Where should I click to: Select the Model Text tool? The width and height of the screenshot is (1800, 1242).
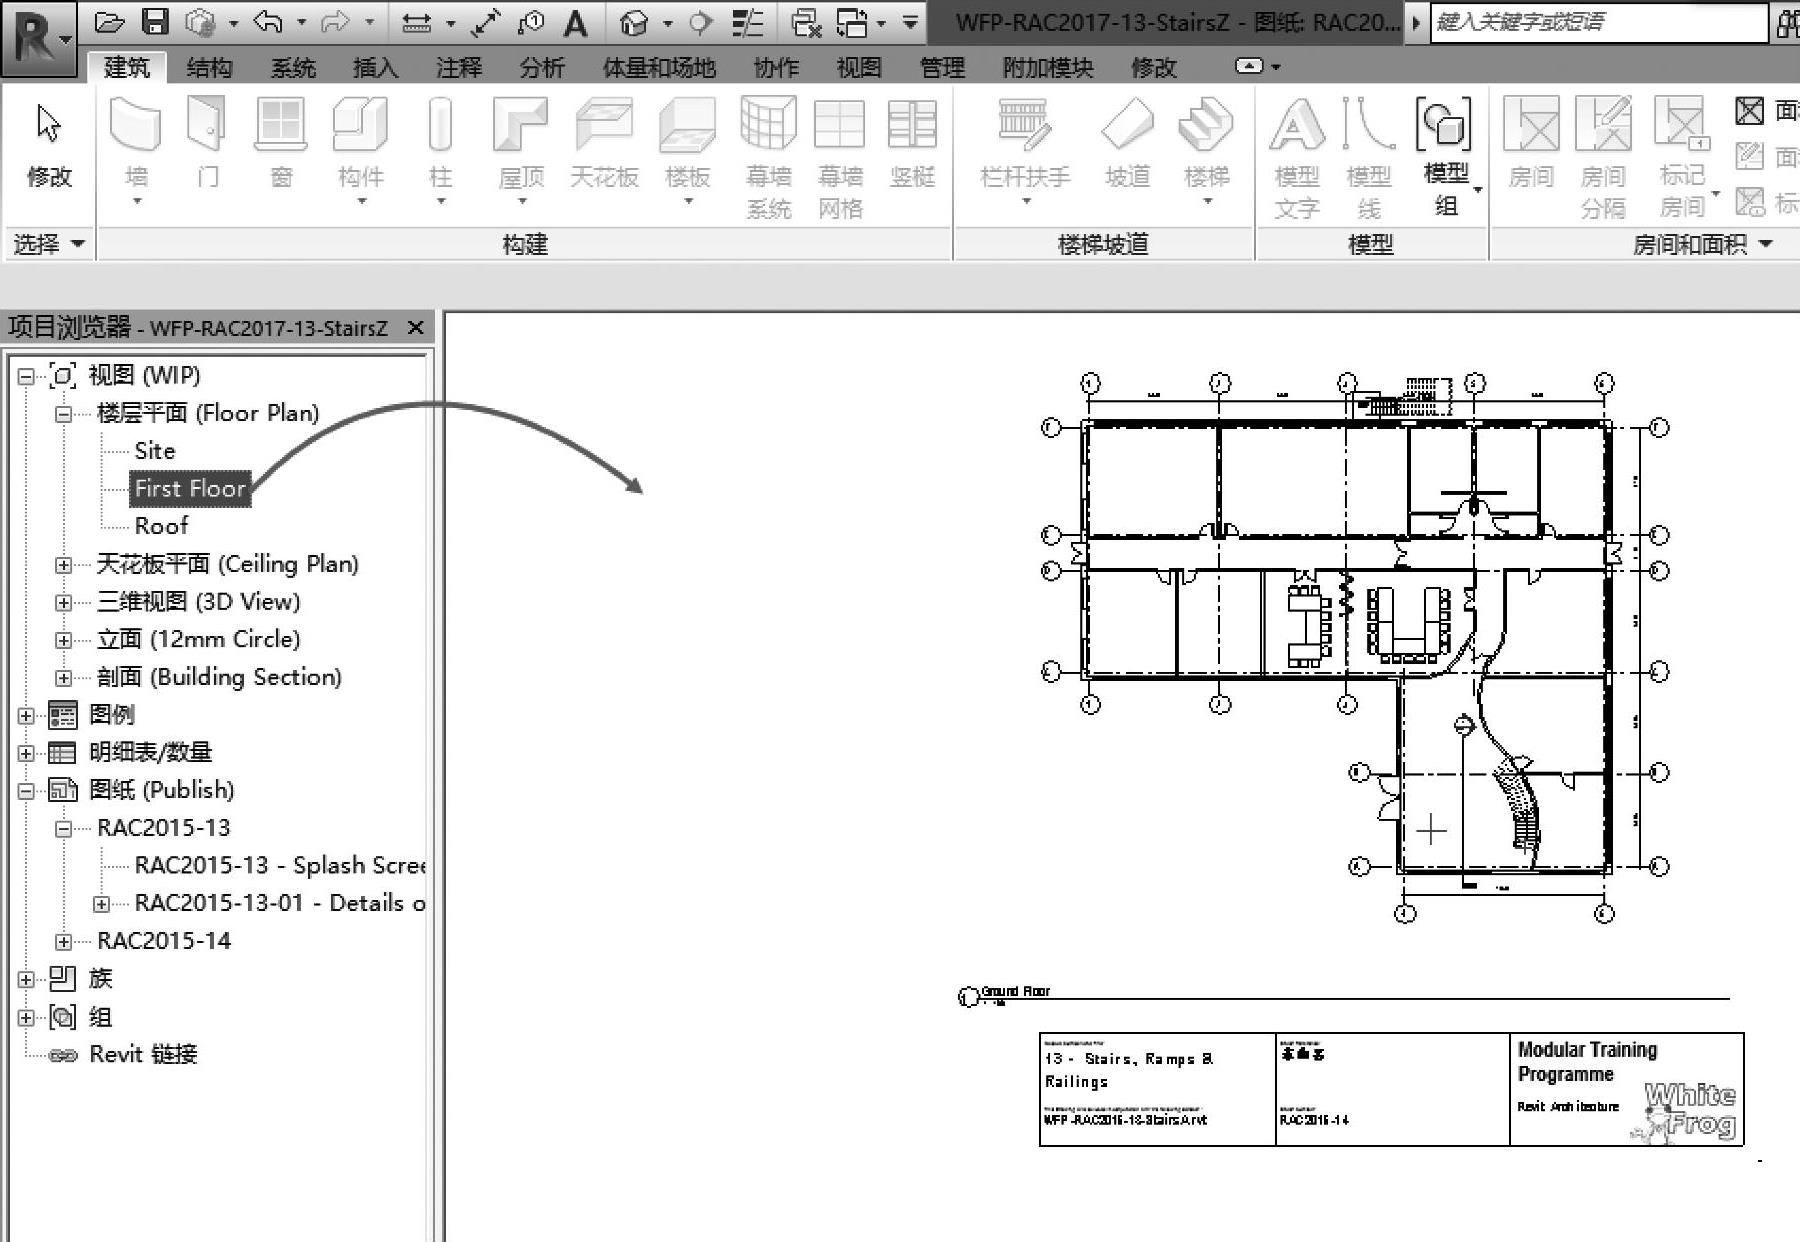[x=1297, y=157]
